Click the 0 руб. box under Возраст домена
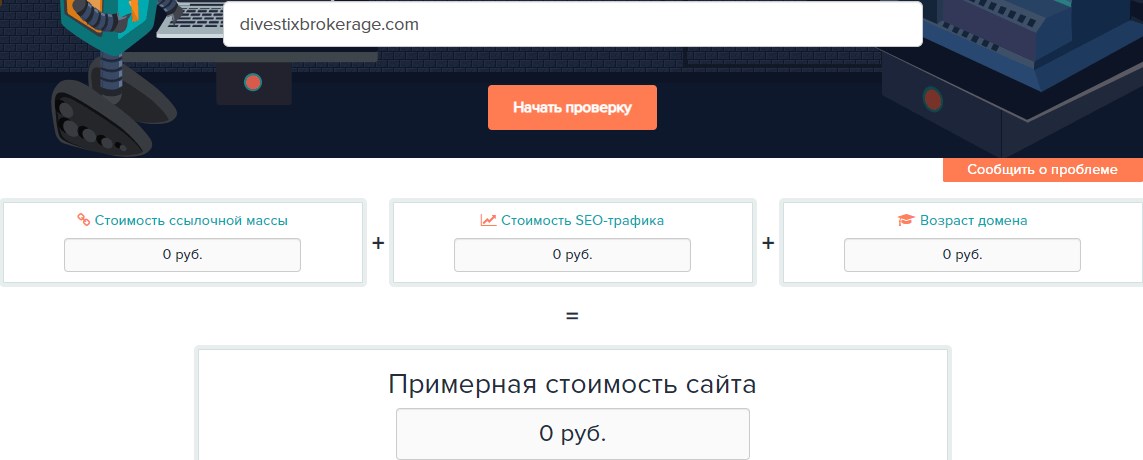This screenshot has width=1143, height=460. pyautogui.click(x=962, y=255)
